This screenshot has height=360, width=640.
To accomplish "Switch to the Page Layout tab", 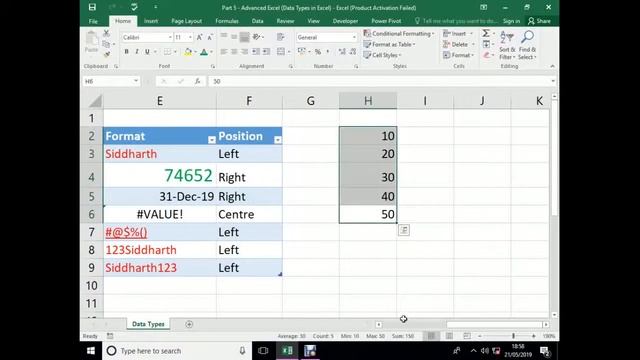I will [187, 21].
